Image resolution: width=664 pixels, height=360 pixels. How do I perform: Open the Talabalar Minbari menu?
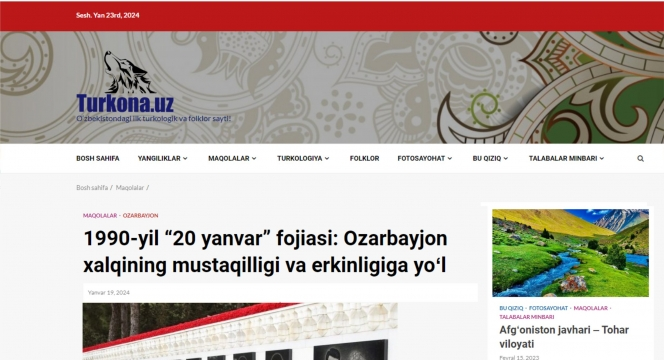tap(563, 158)
